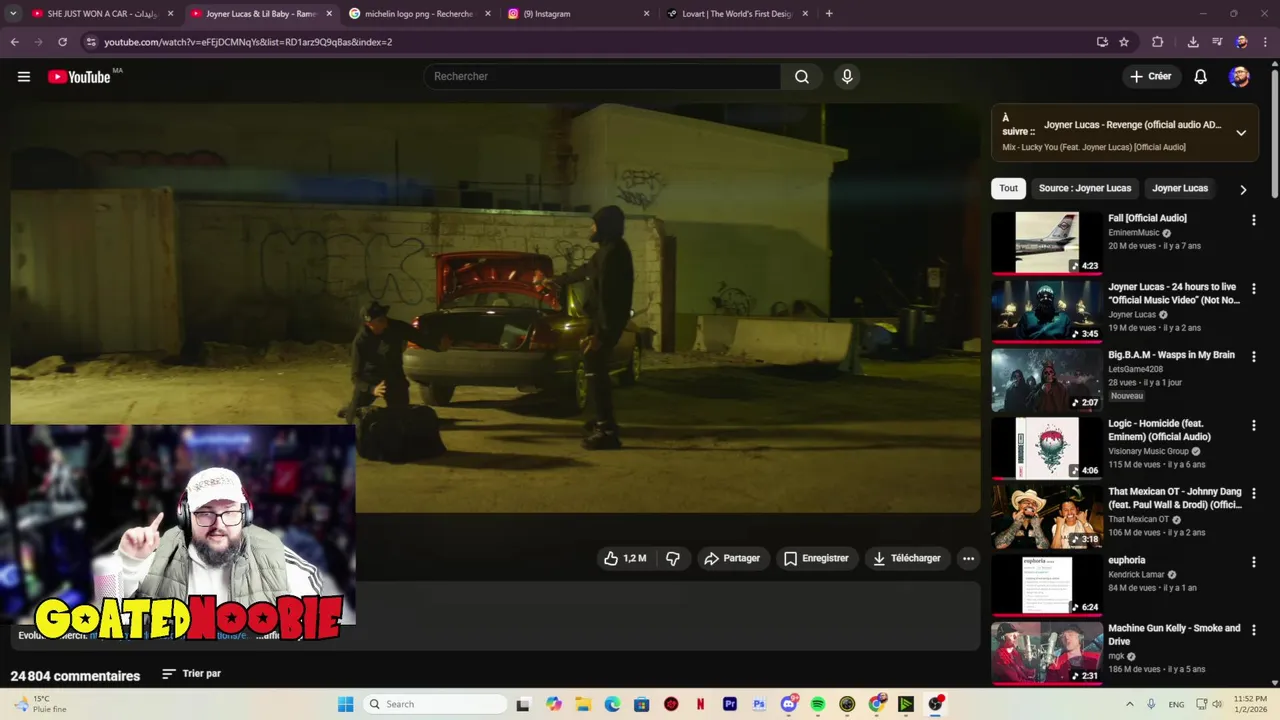Open Spotify from the taskbar
Screen dimensions: 1280x720
(x=818, y=704)
